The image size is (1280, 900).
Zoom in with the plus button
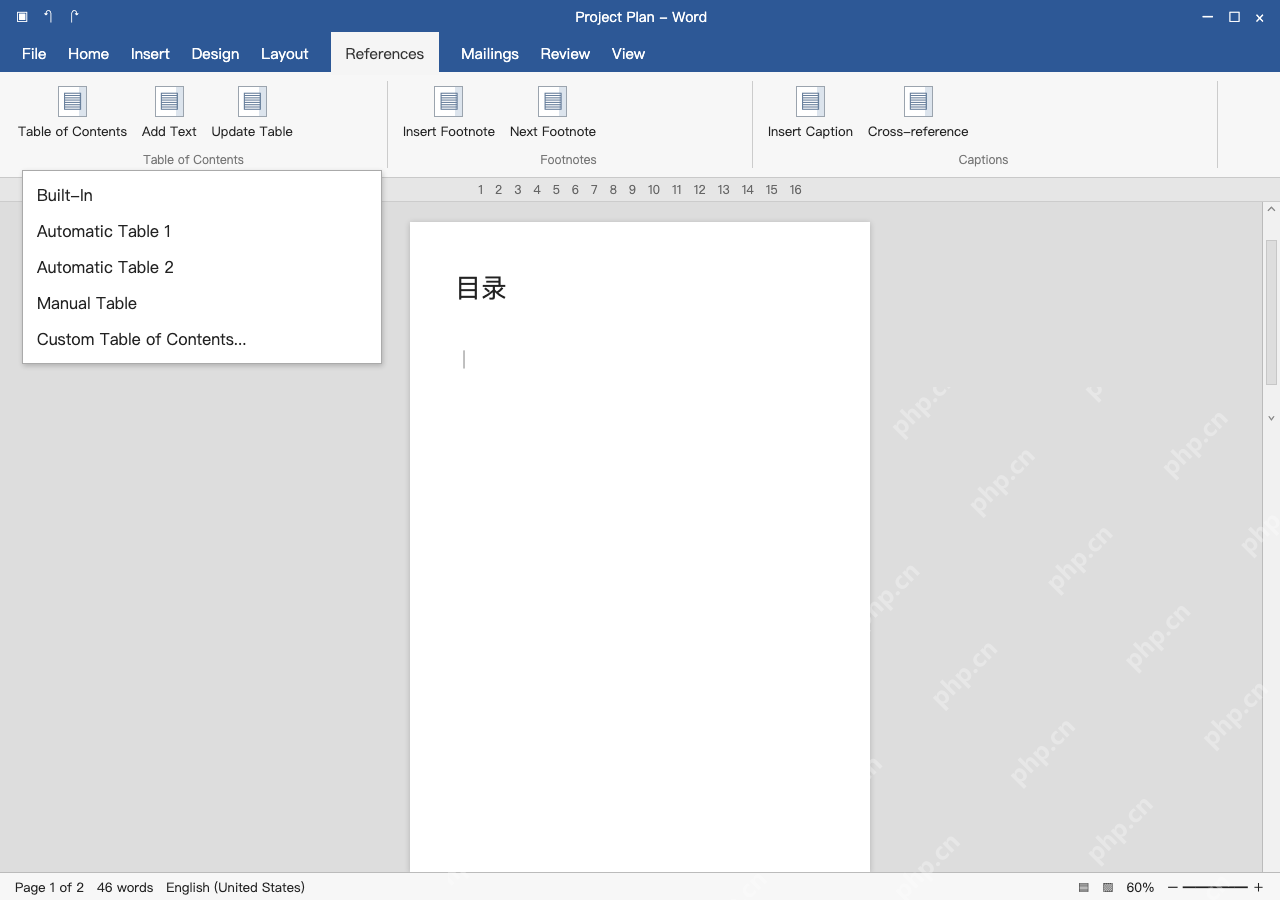point(1258,887)
